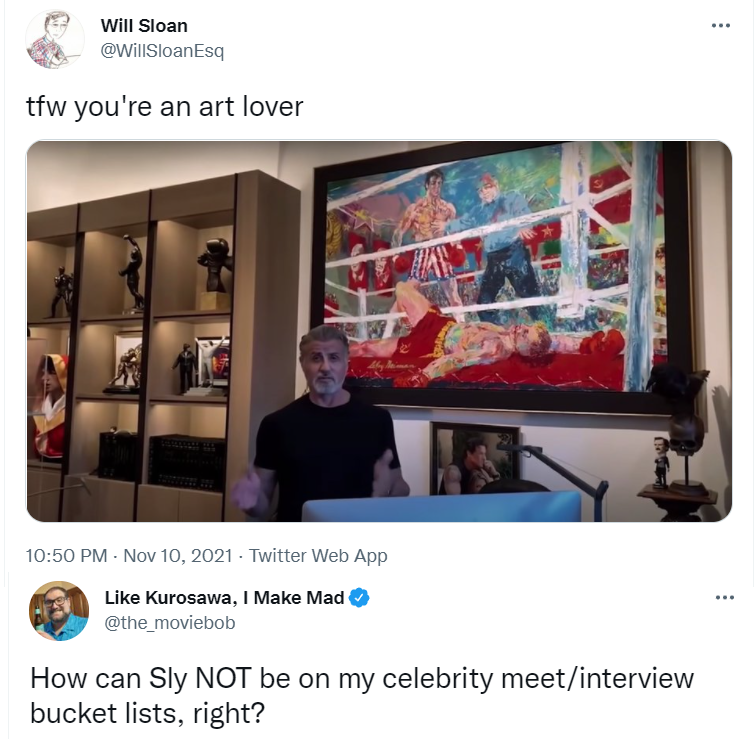
Task: Click the @the_moviebob handle
Action: (170, 623)
